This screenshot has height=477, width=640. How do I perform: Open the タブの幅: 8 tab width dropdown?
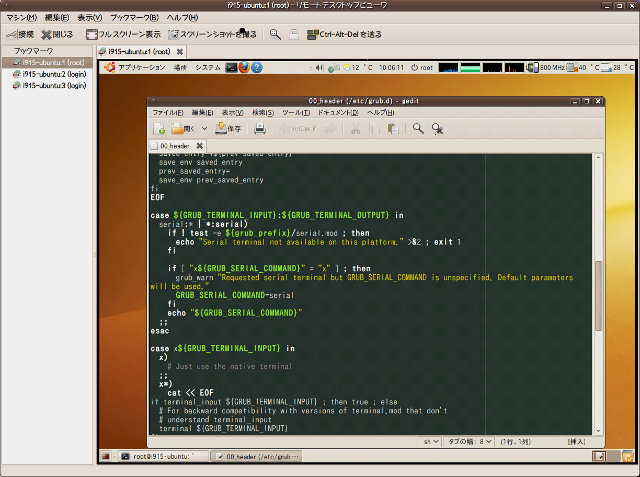470,442
